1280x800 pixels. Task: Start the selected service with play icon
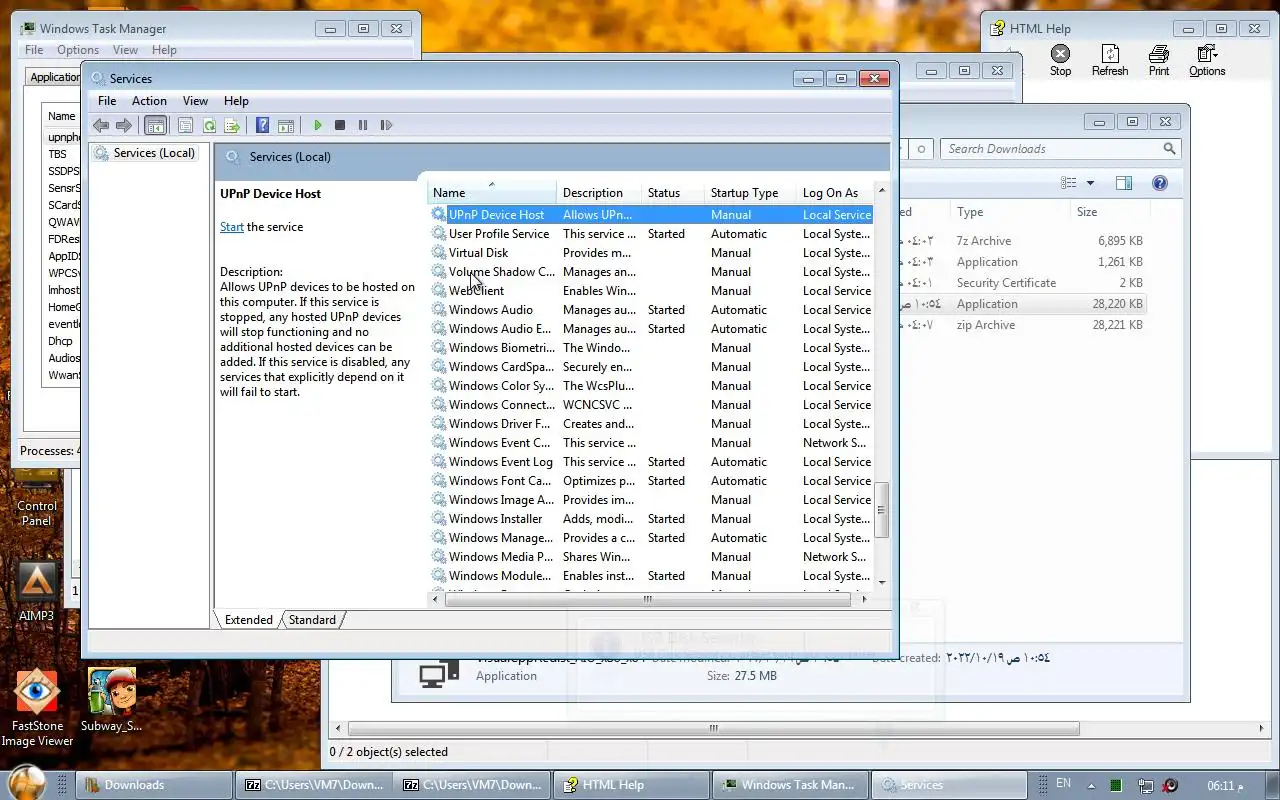[318, 125]
